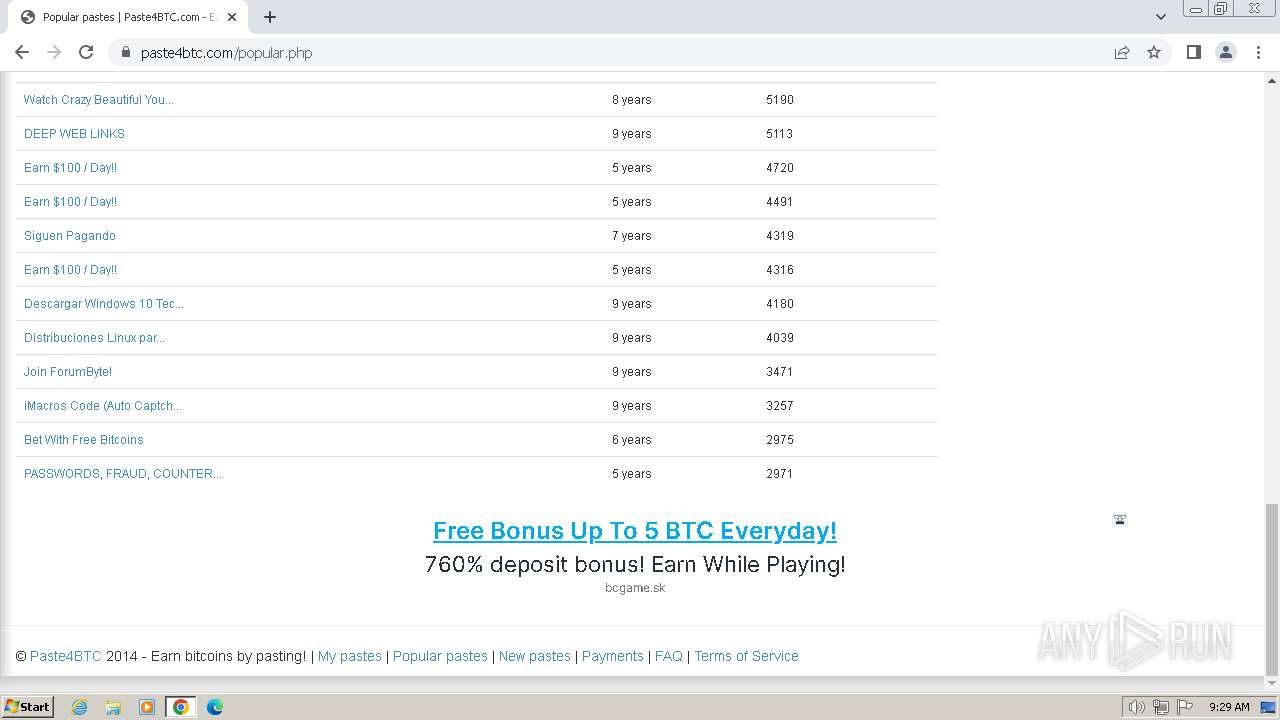Open the Payments page
The width and height of the screenshot is (1280, 720).
pyautogui.click(x=613, y=656)
